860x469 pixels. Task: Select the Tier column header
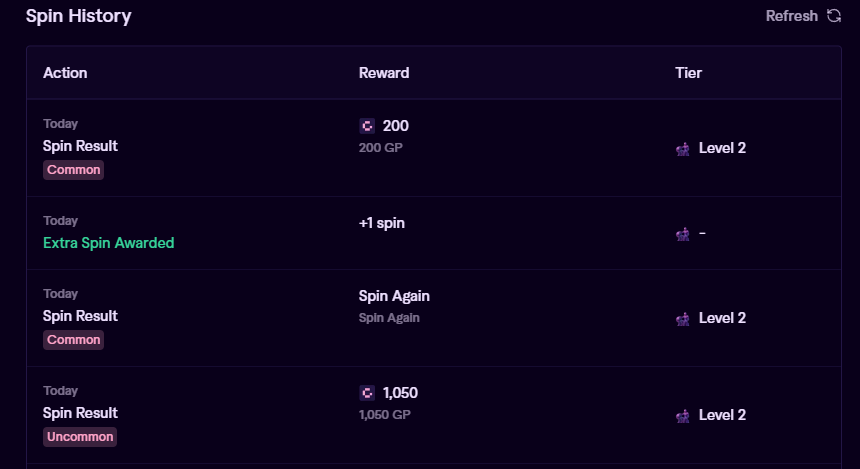click(689, 73)
